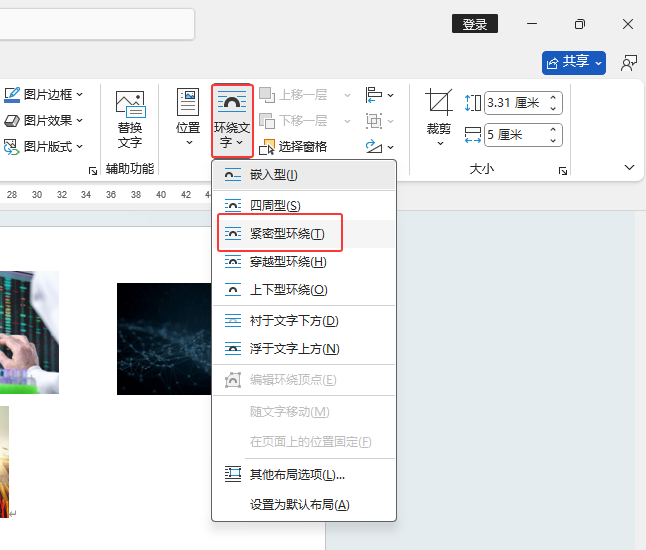Collapse the ribbon with the chevron

629,167
